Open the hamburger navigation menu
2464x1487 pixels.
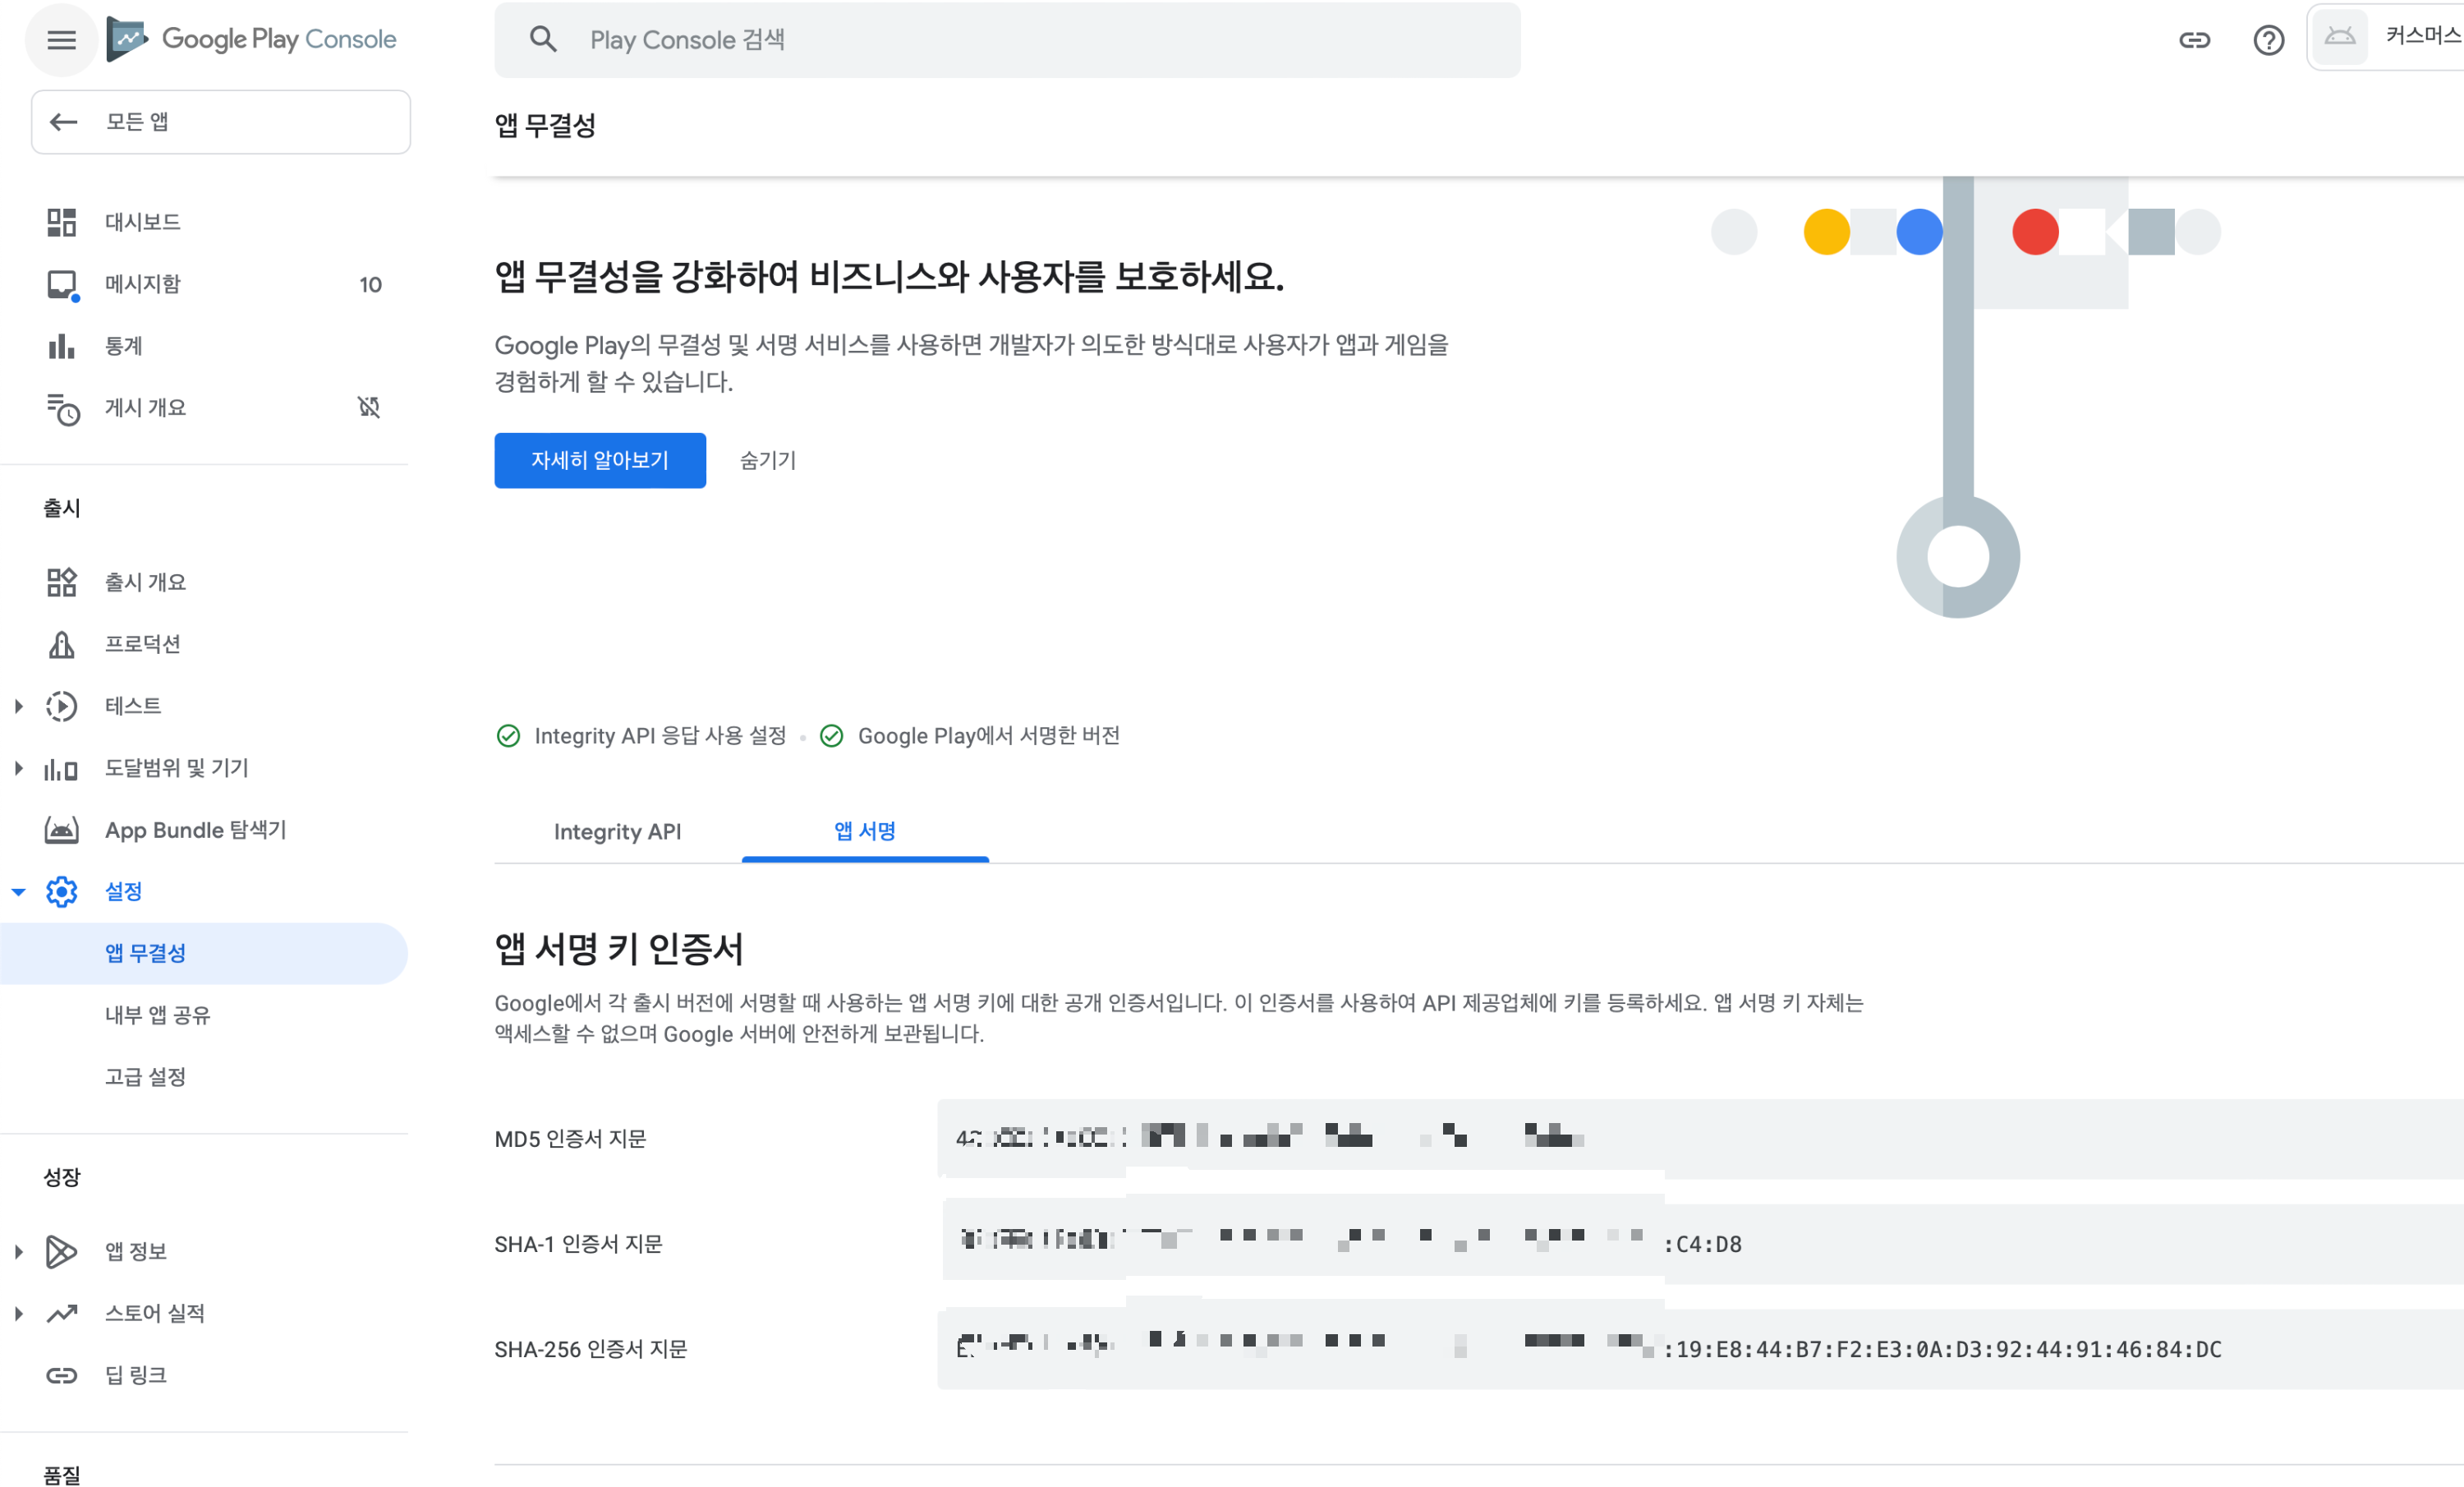click(61, 40)
